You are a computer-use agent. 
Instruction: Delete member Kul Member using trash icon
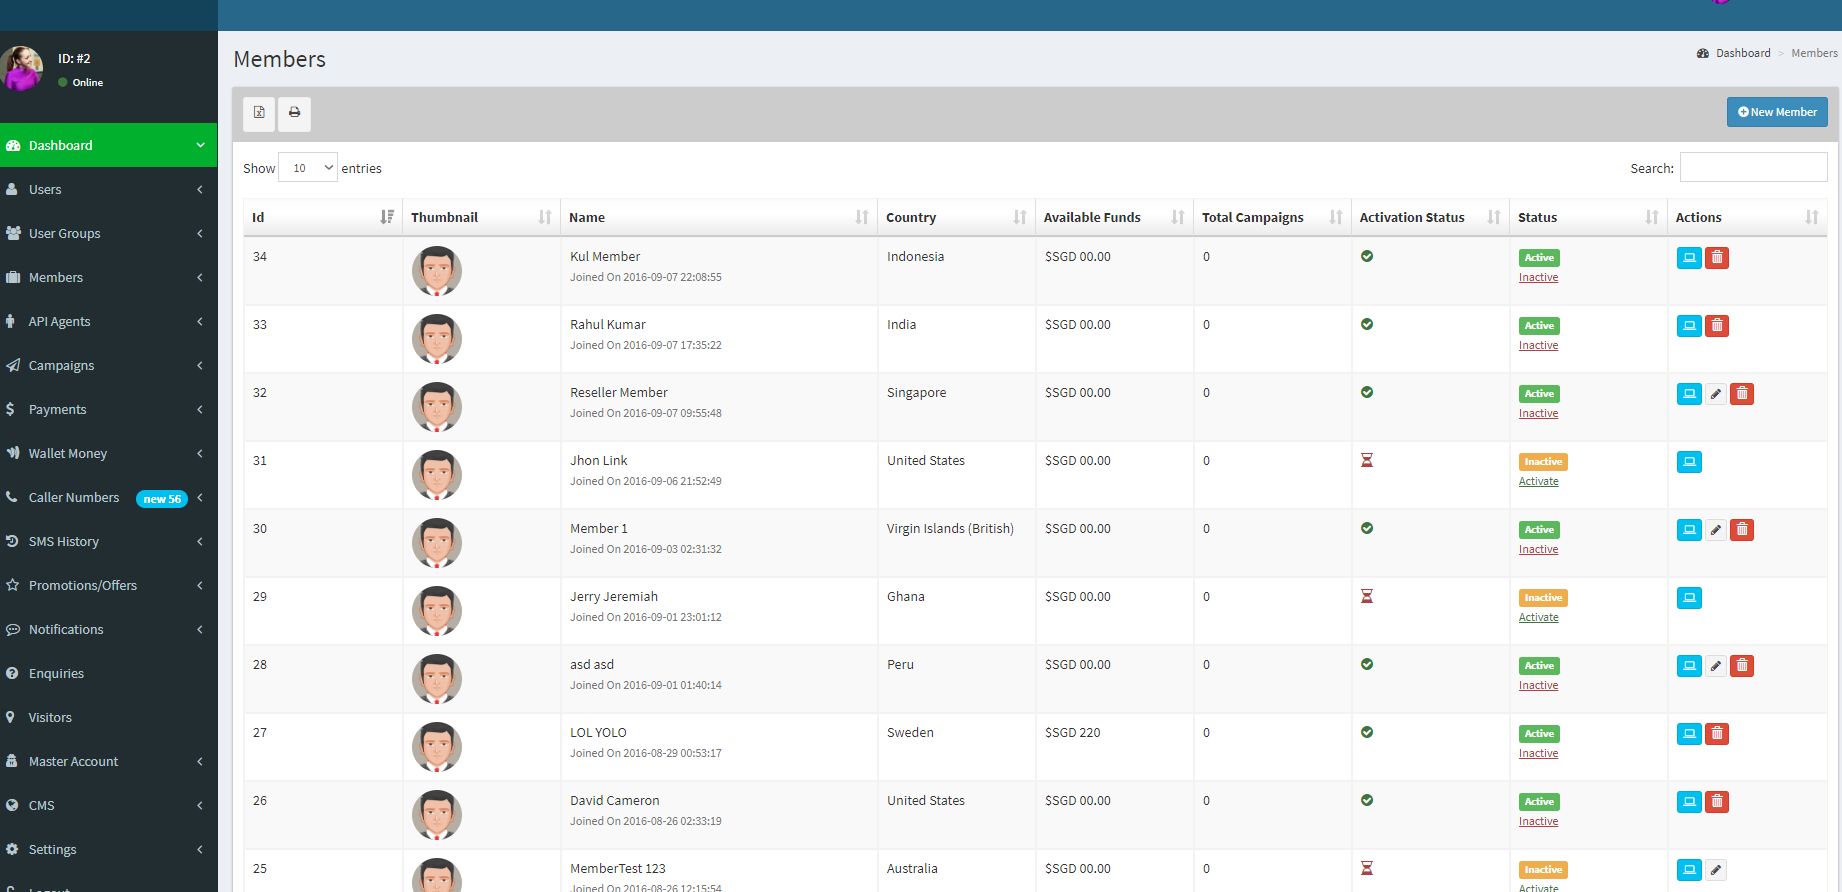1716,258
